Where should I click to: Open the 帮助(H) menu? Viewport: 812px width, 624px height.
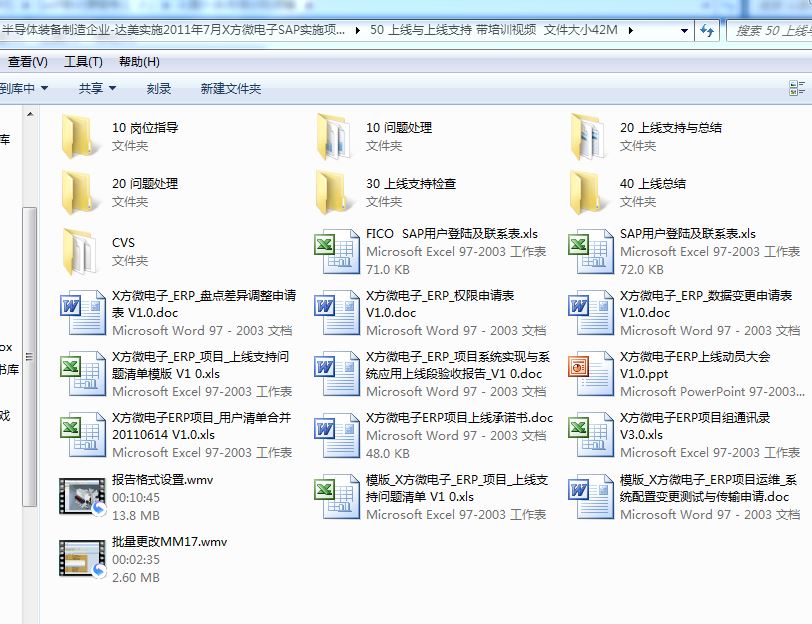click(x=139, y=62)
